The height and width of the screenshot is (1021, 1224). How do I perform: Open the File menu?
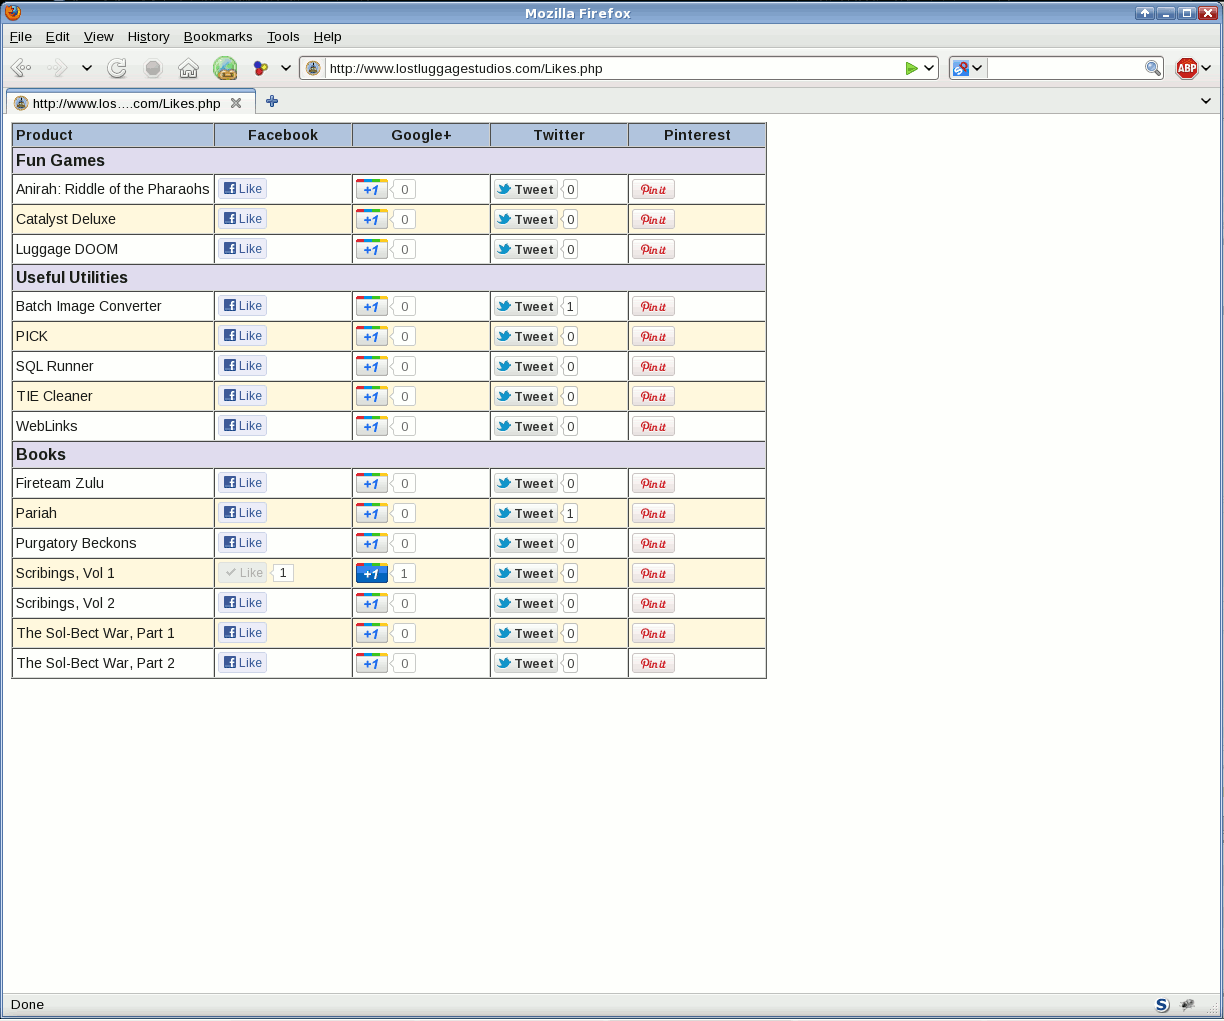(x=20, y=37)
